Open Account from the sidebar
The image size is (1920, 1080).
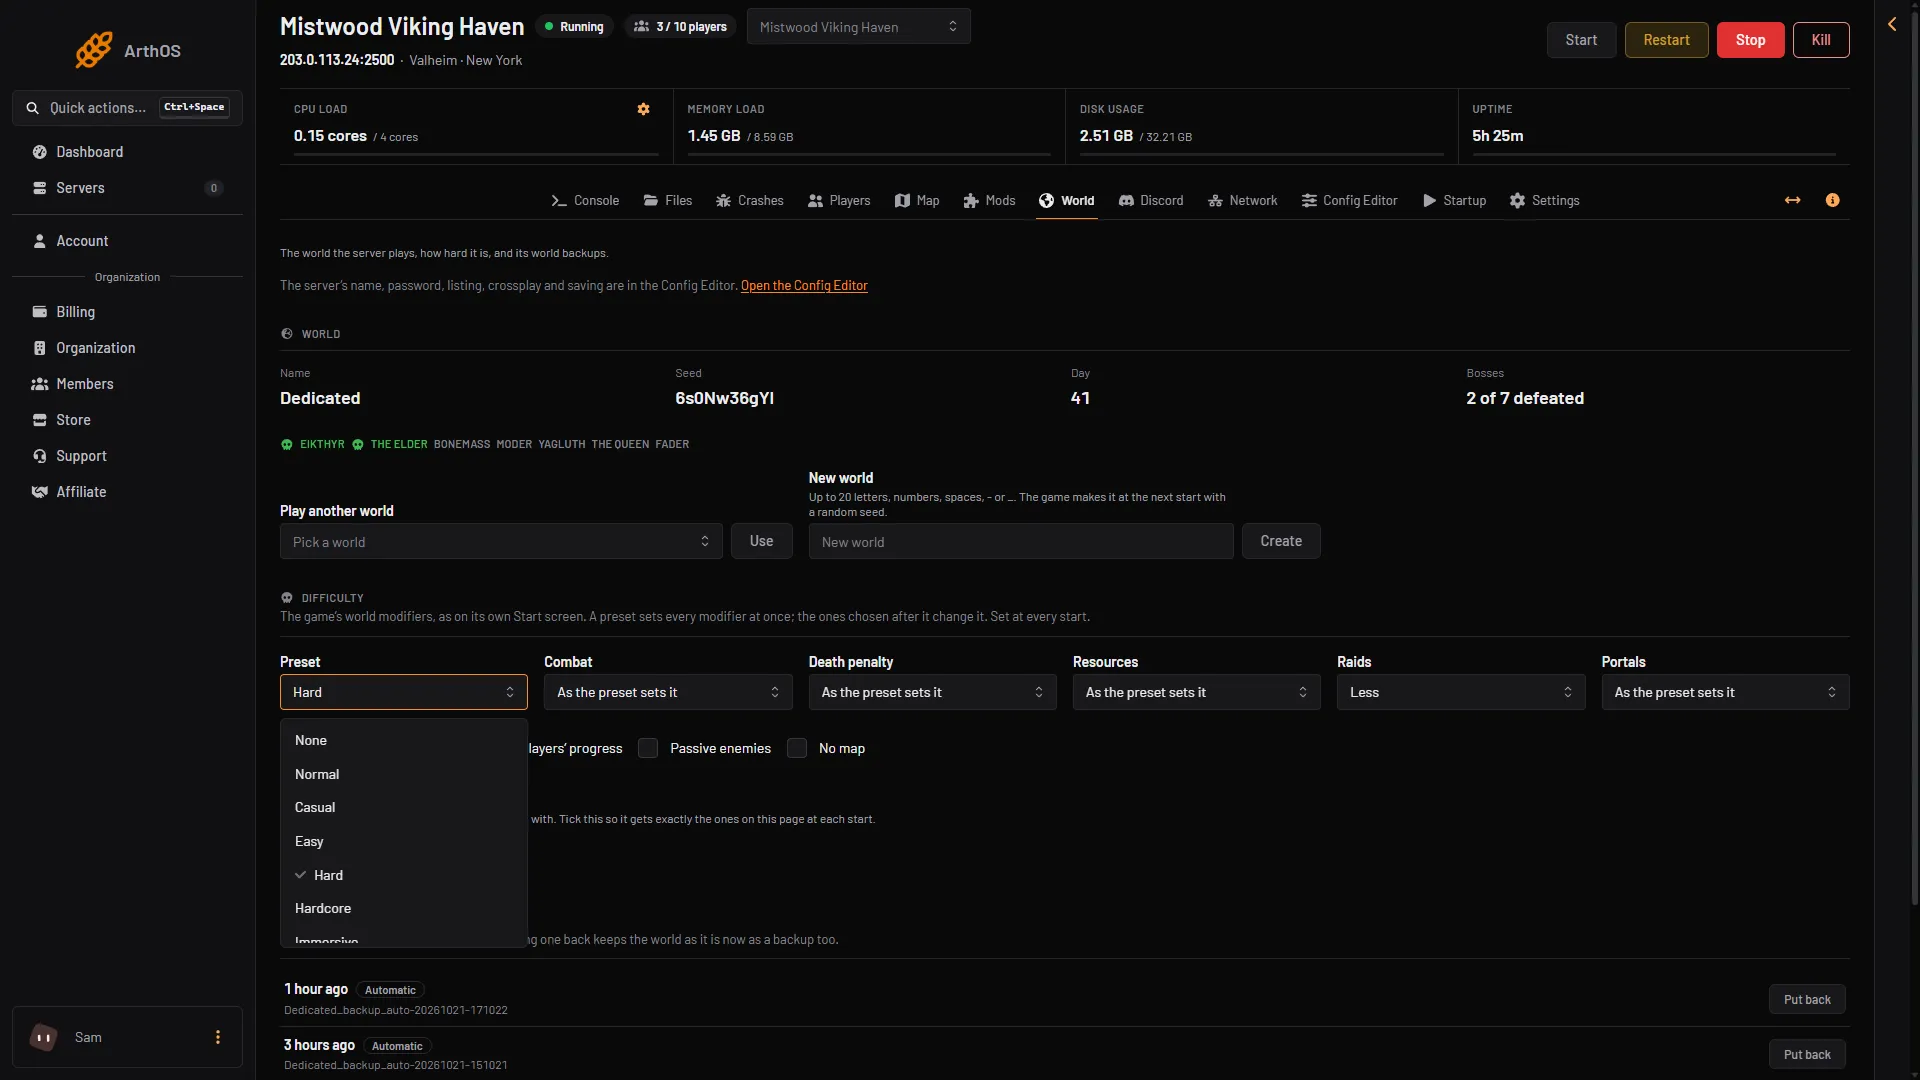point(127,241)
